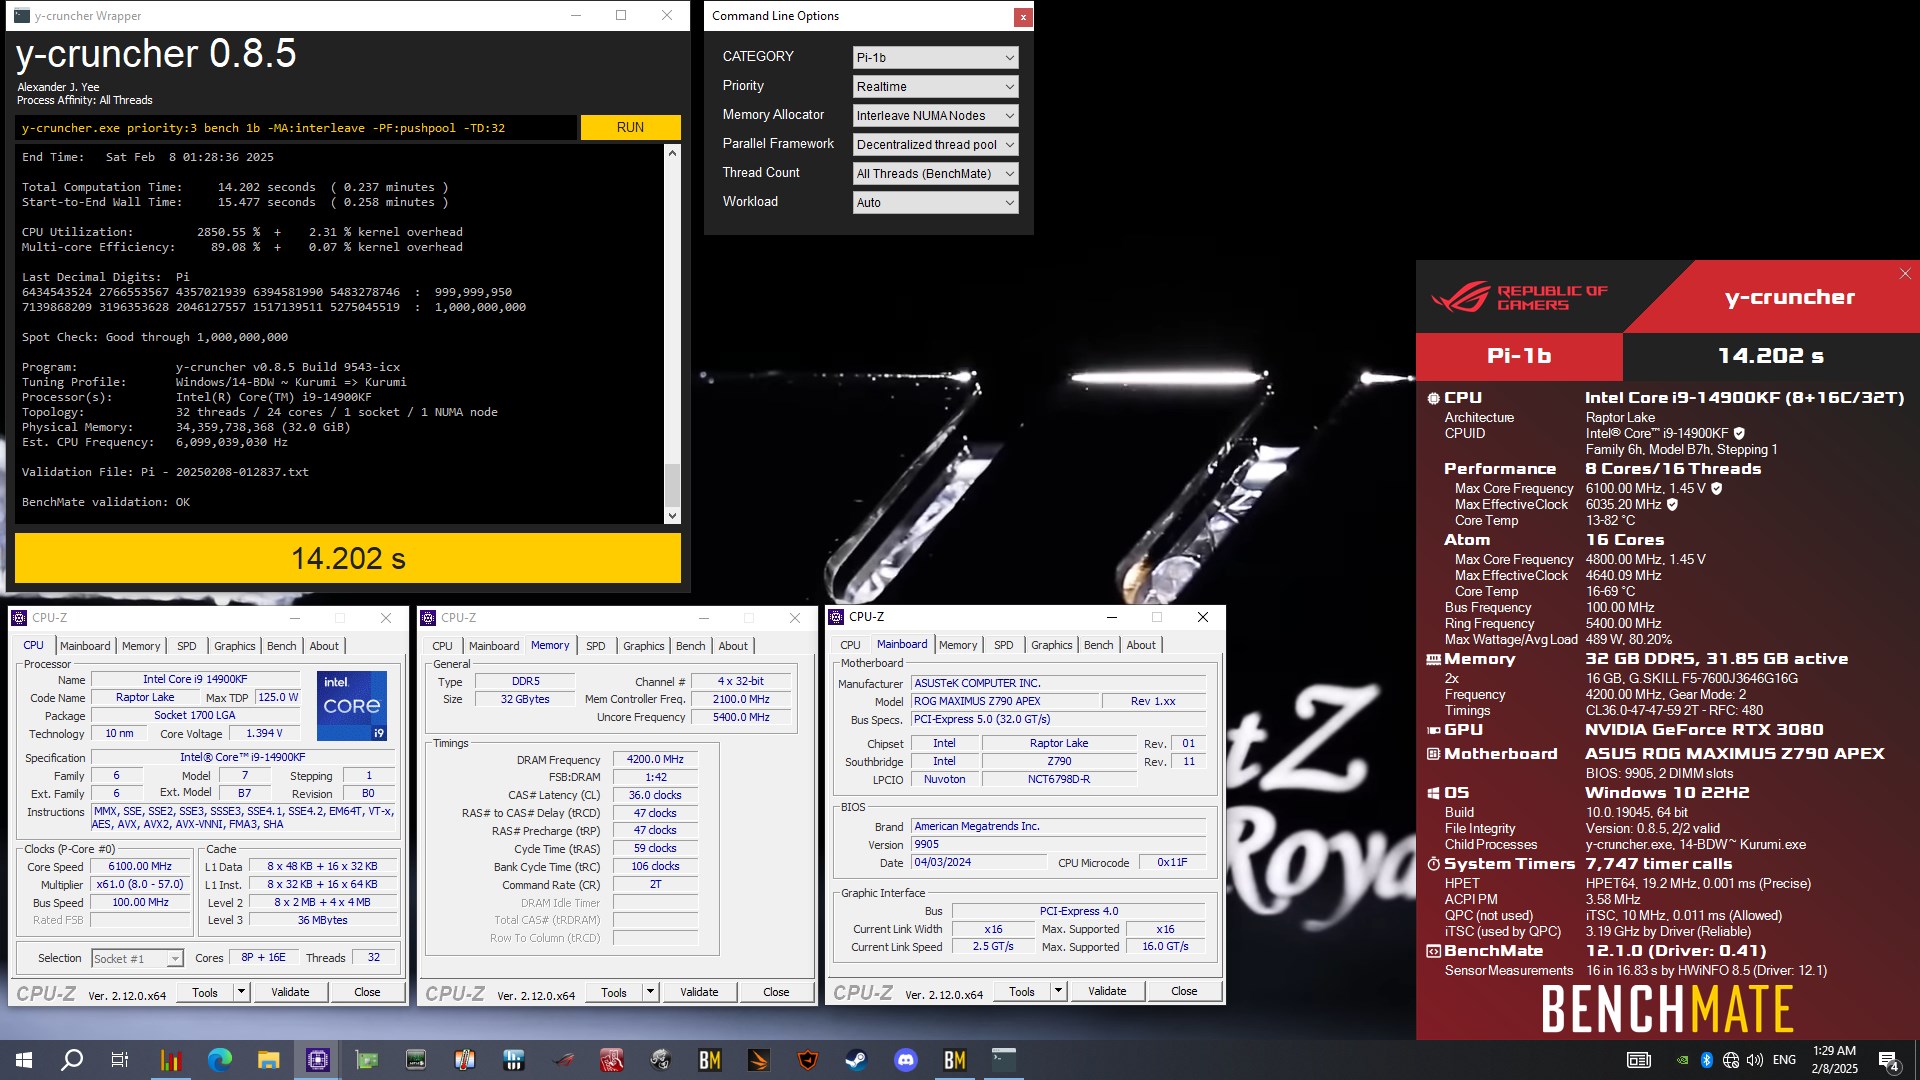Open the Socket #1 selection dropdown

pyautogui.click(x=137, y=958)
